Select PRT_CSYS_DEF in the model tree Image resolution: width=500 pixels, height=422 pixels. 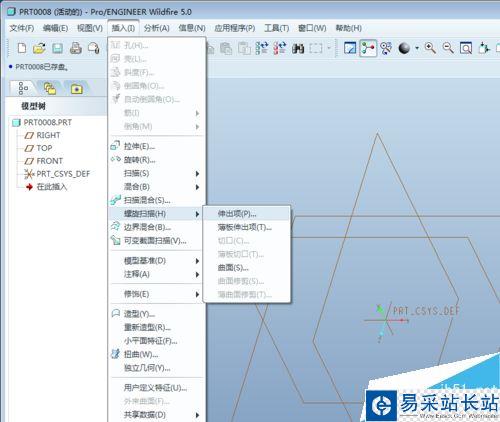(57, 174)
